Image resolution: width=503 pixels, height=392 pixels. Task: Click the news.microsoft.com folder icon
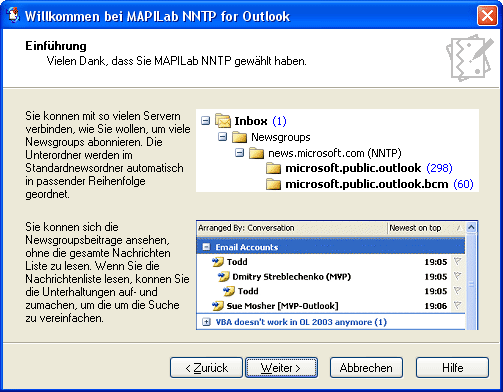click(256, 153)
